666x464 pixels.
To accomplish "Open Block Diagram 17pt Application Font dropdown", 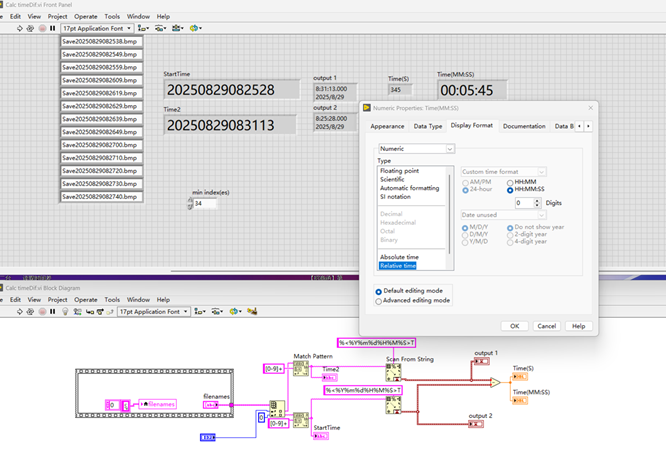I will tap(153, 311).
